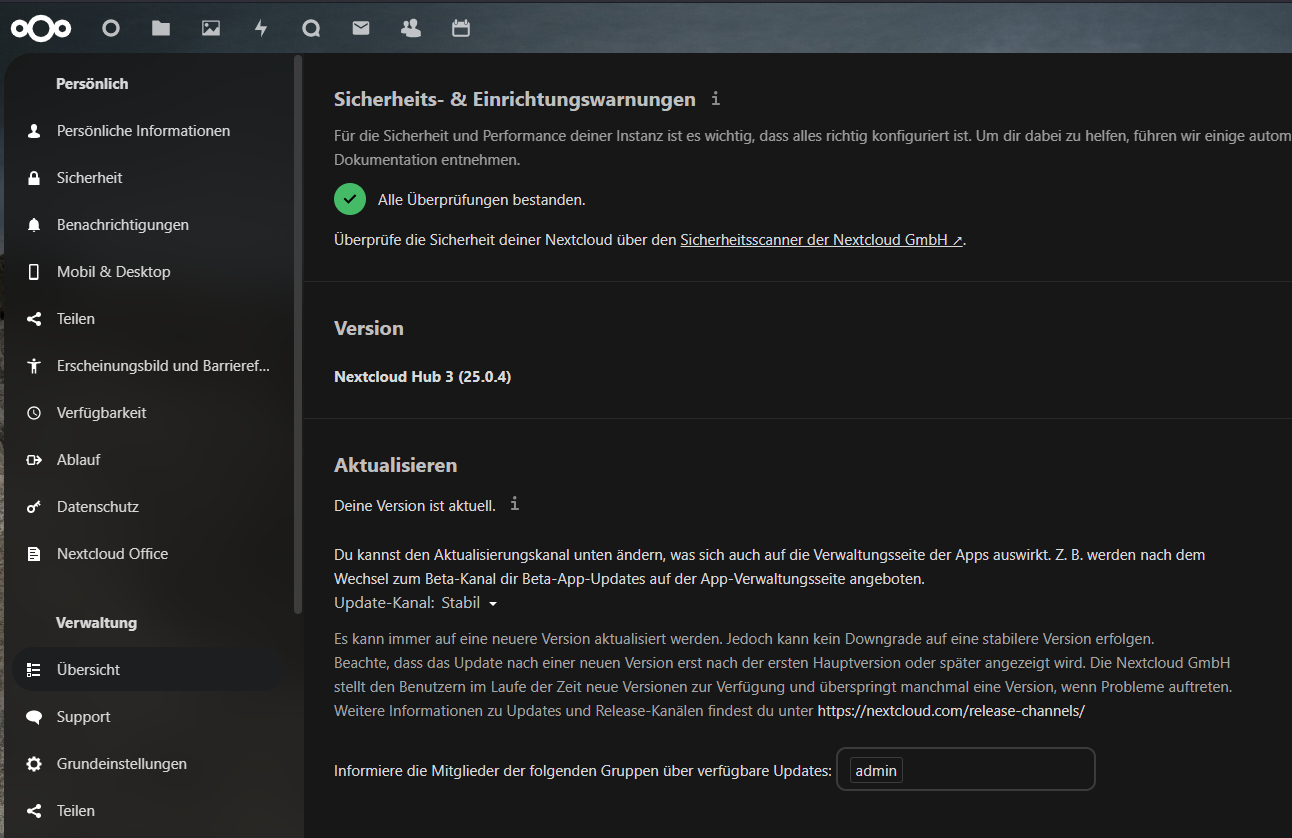Click the admin group tag
Viewport: 1292px width, 838px height.
pos(876,770)
